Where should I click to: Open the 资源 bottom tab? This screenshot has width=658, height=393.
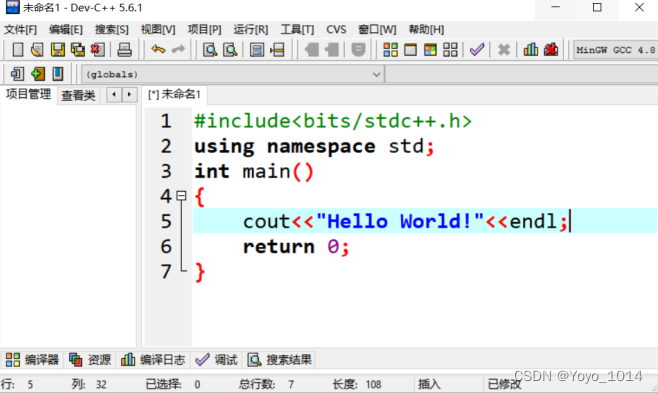(90, 360)
